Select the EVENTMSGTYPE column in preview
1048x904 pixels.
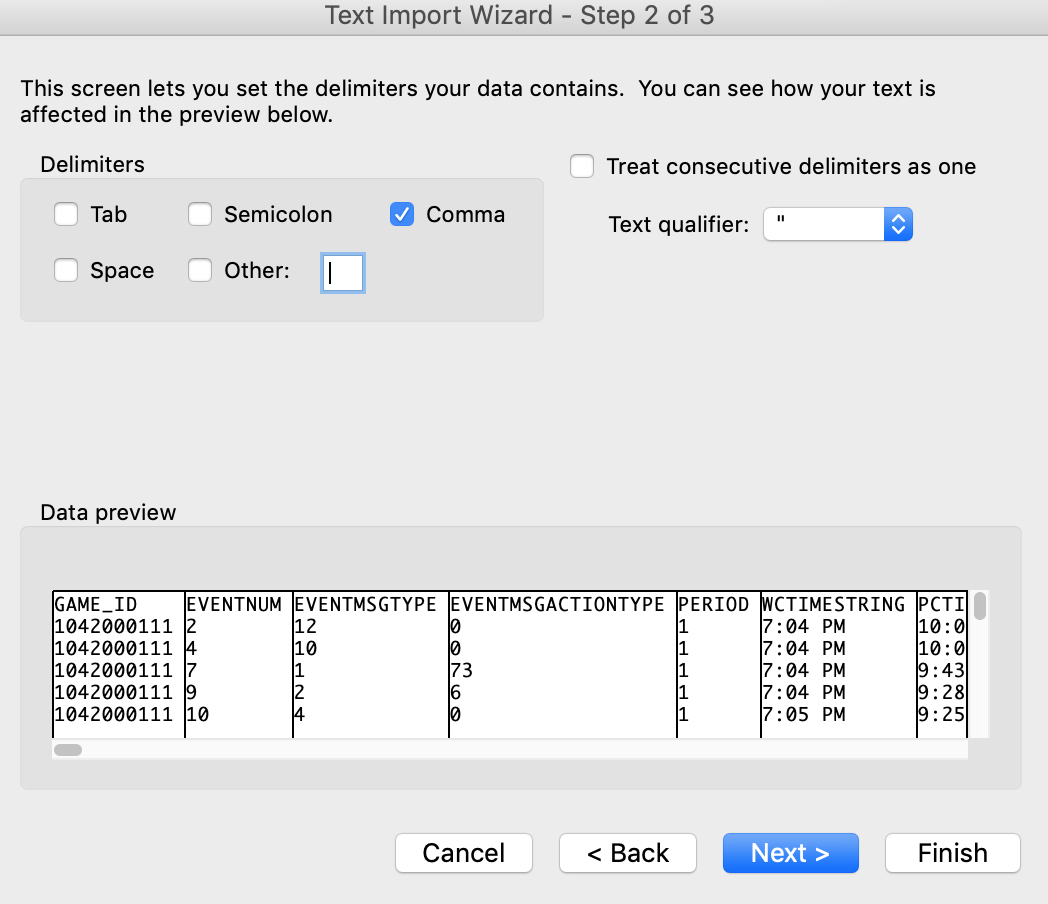(365, 605)
